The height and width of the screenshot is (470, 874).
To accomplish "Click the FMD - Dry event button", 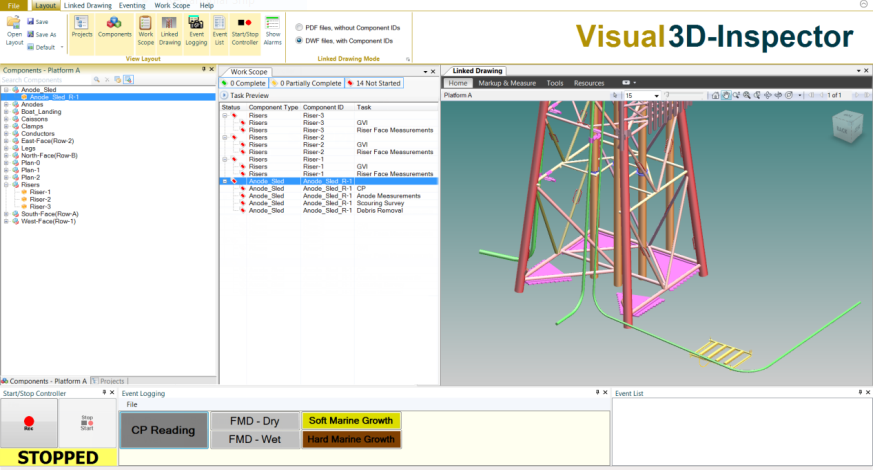I will click(x=255, y=421).
